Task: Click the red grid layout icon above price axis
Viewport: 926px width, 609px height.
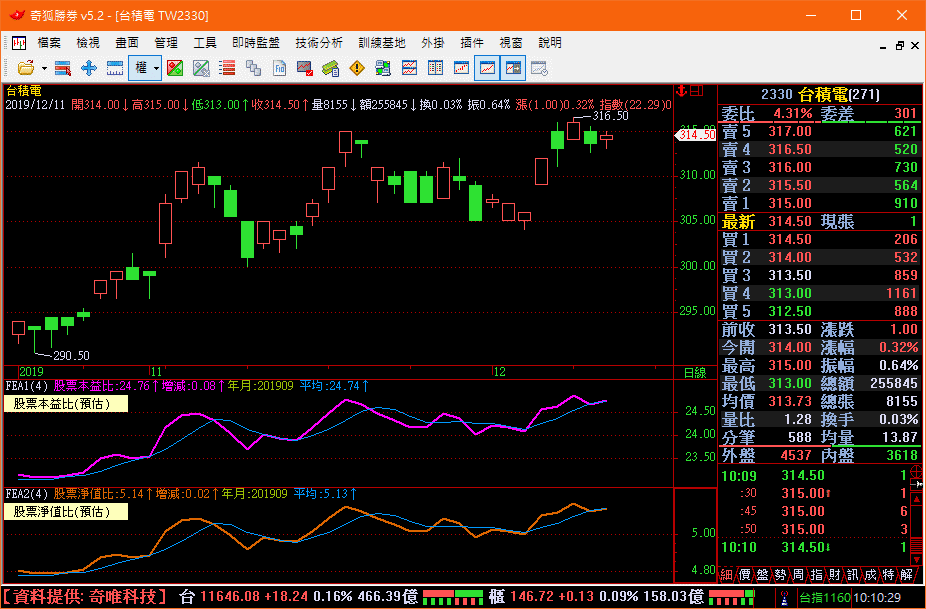Action: pyautogui.click(x=697, y=90)
